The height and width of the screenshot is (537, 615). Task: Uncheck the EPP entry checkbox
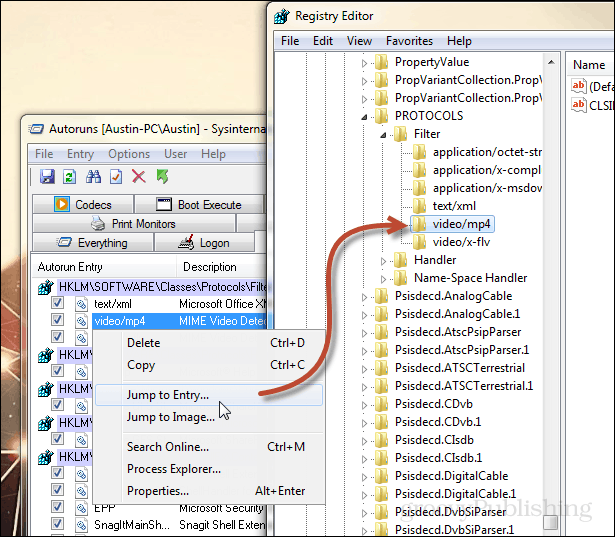pyautogui.click(x=57, y=506)
